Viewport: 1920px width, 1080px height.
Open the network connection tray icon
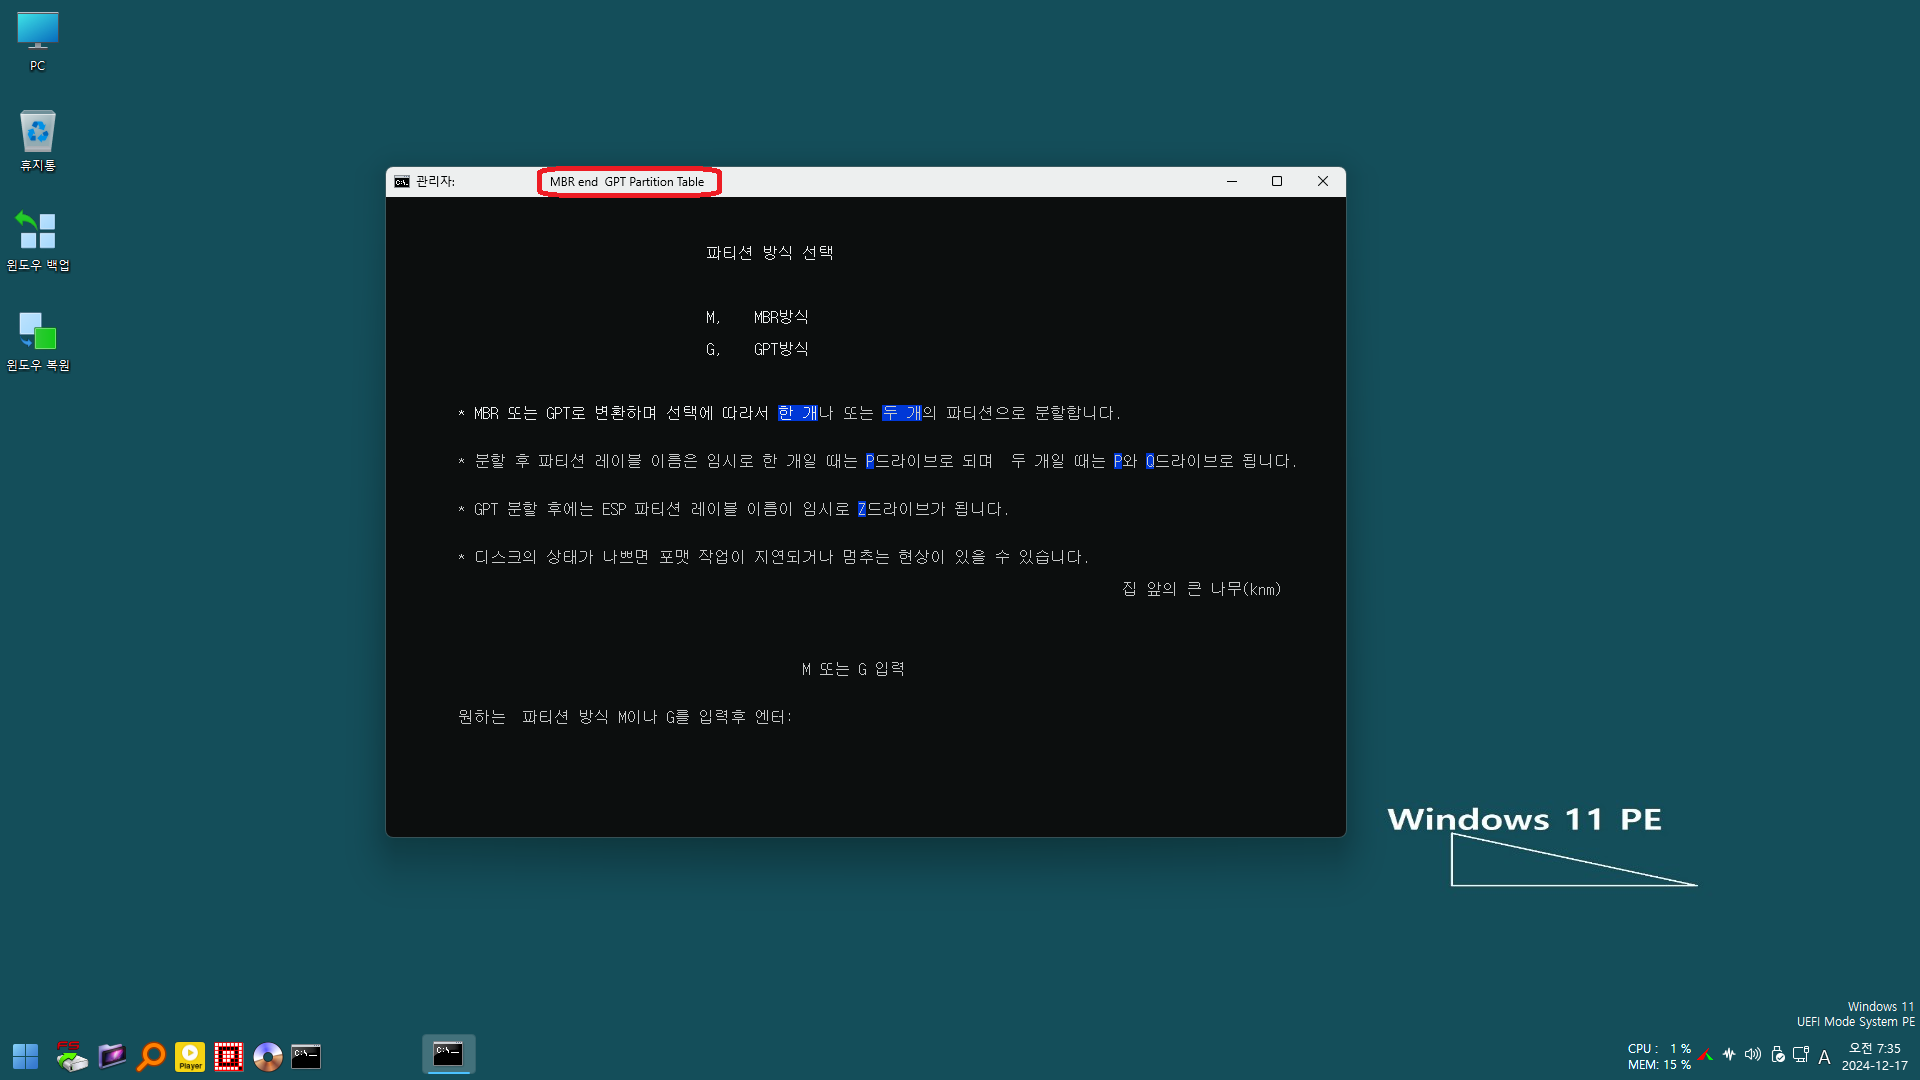tap(1801, 1054)
